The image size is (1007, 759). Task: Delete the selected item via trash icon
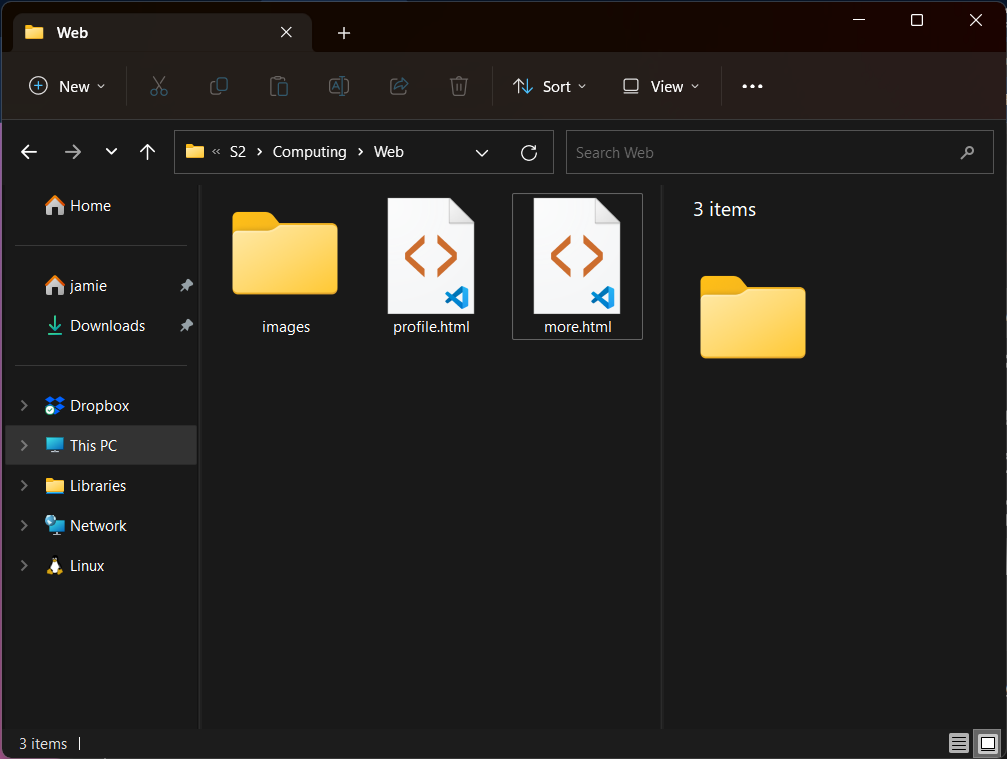pyautogui.click(x=459, y=86)
